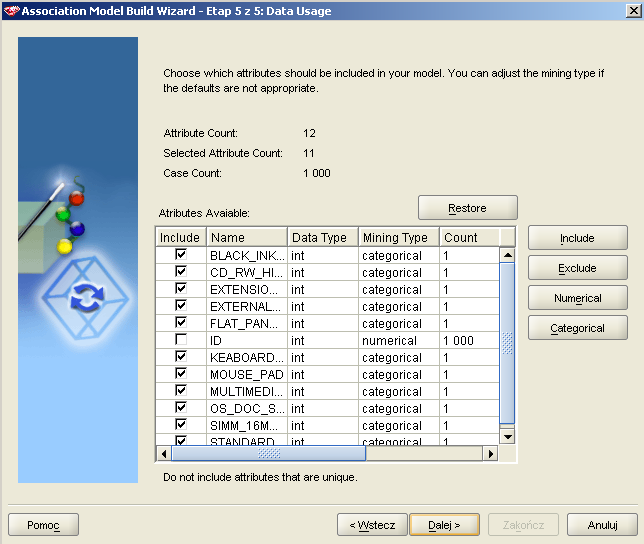Select the FLAT_PAN... name cell
This screenshot has height=544, width=644.
click(x=247, y=323)
